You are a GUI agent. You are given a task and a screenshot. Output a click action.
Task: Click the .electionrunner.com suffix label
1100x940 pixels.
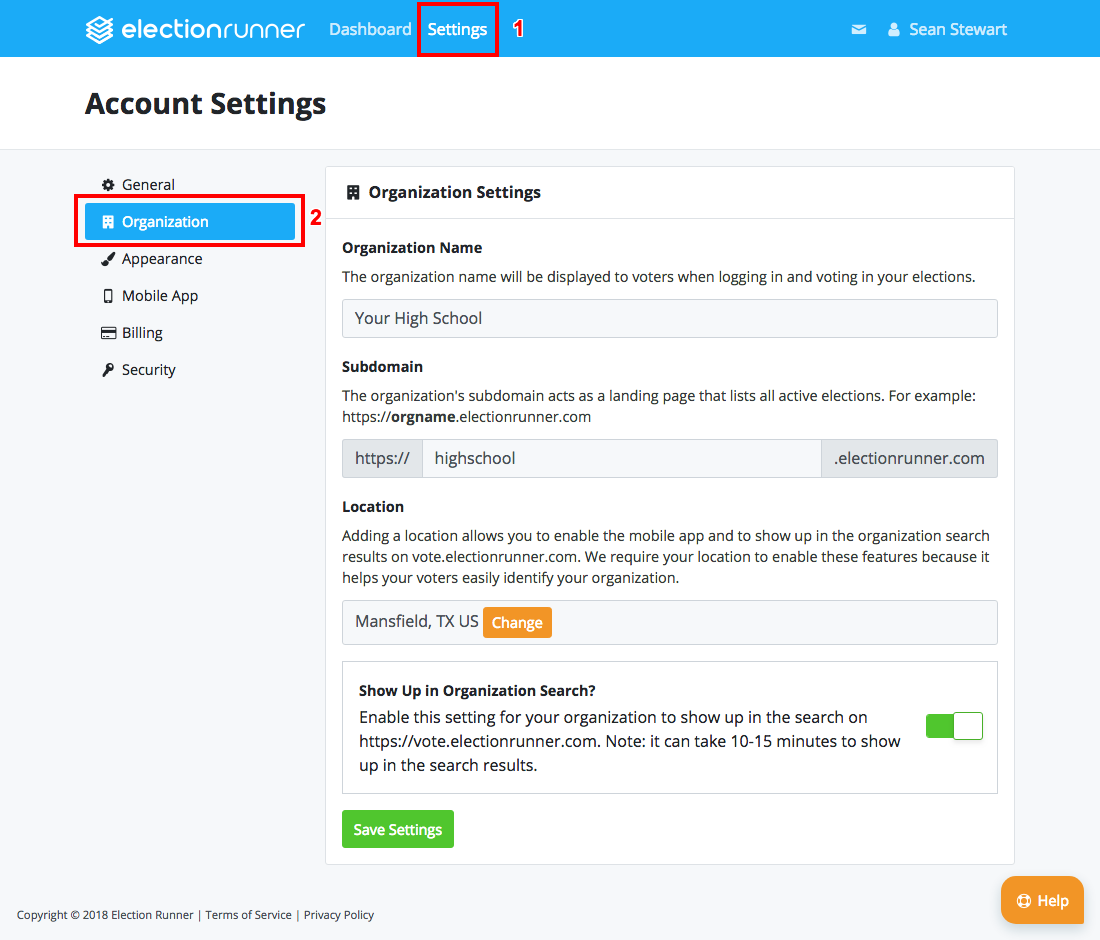pyautogui.click(x=909, y=459)
